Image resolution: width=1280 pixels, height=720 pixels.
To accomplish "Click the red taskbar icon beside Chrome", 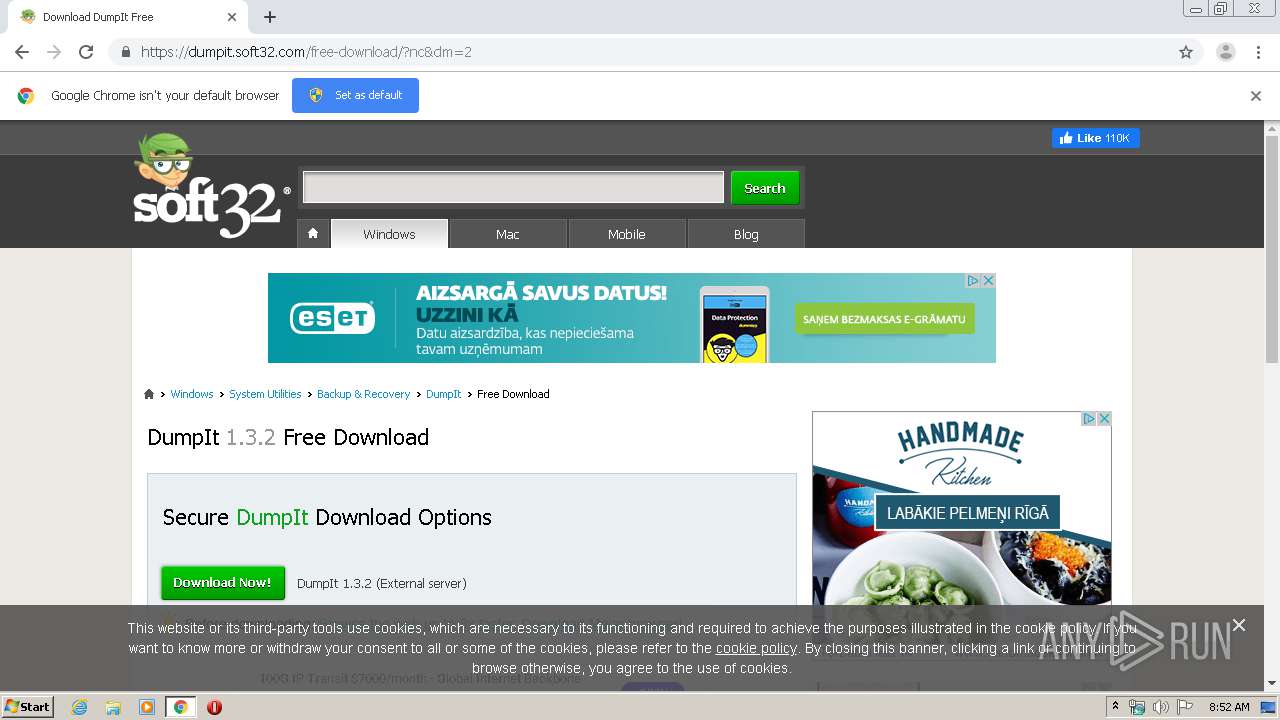I will click(214, 707).
